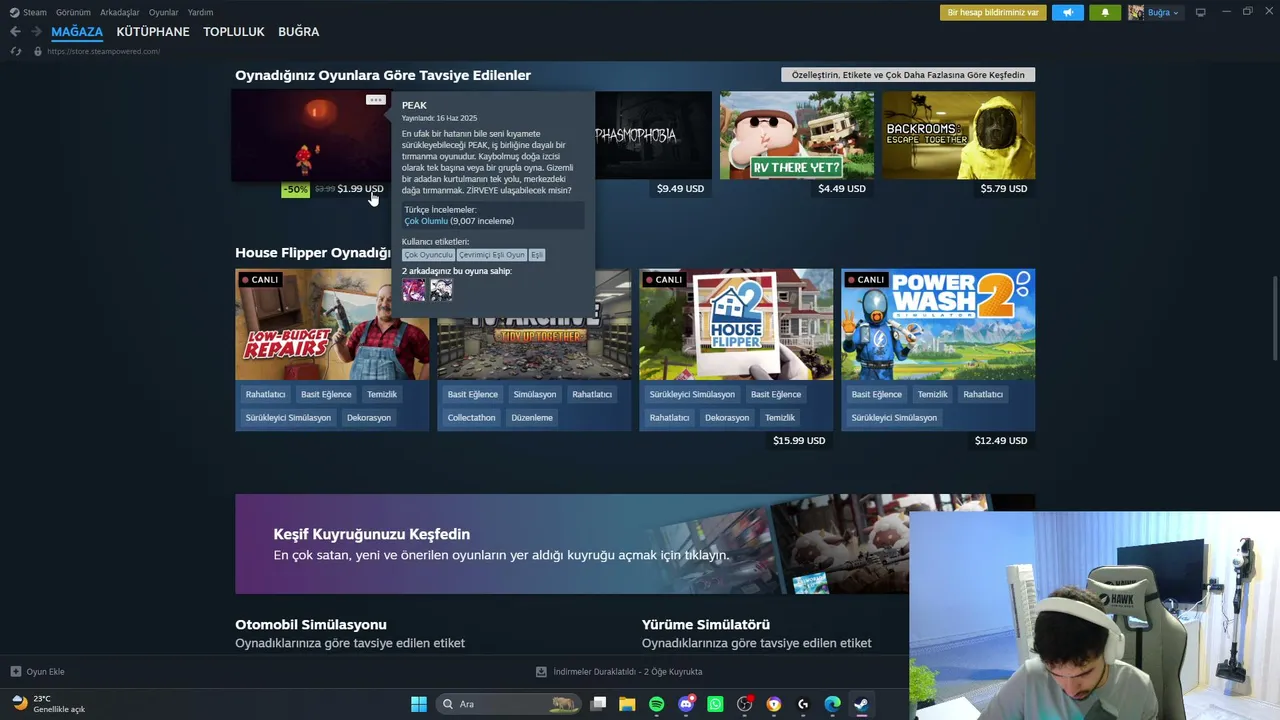The image size is (1280, 720).
Task: Click the Steam icon on the taskbar
Action: [x=861, y=704]
